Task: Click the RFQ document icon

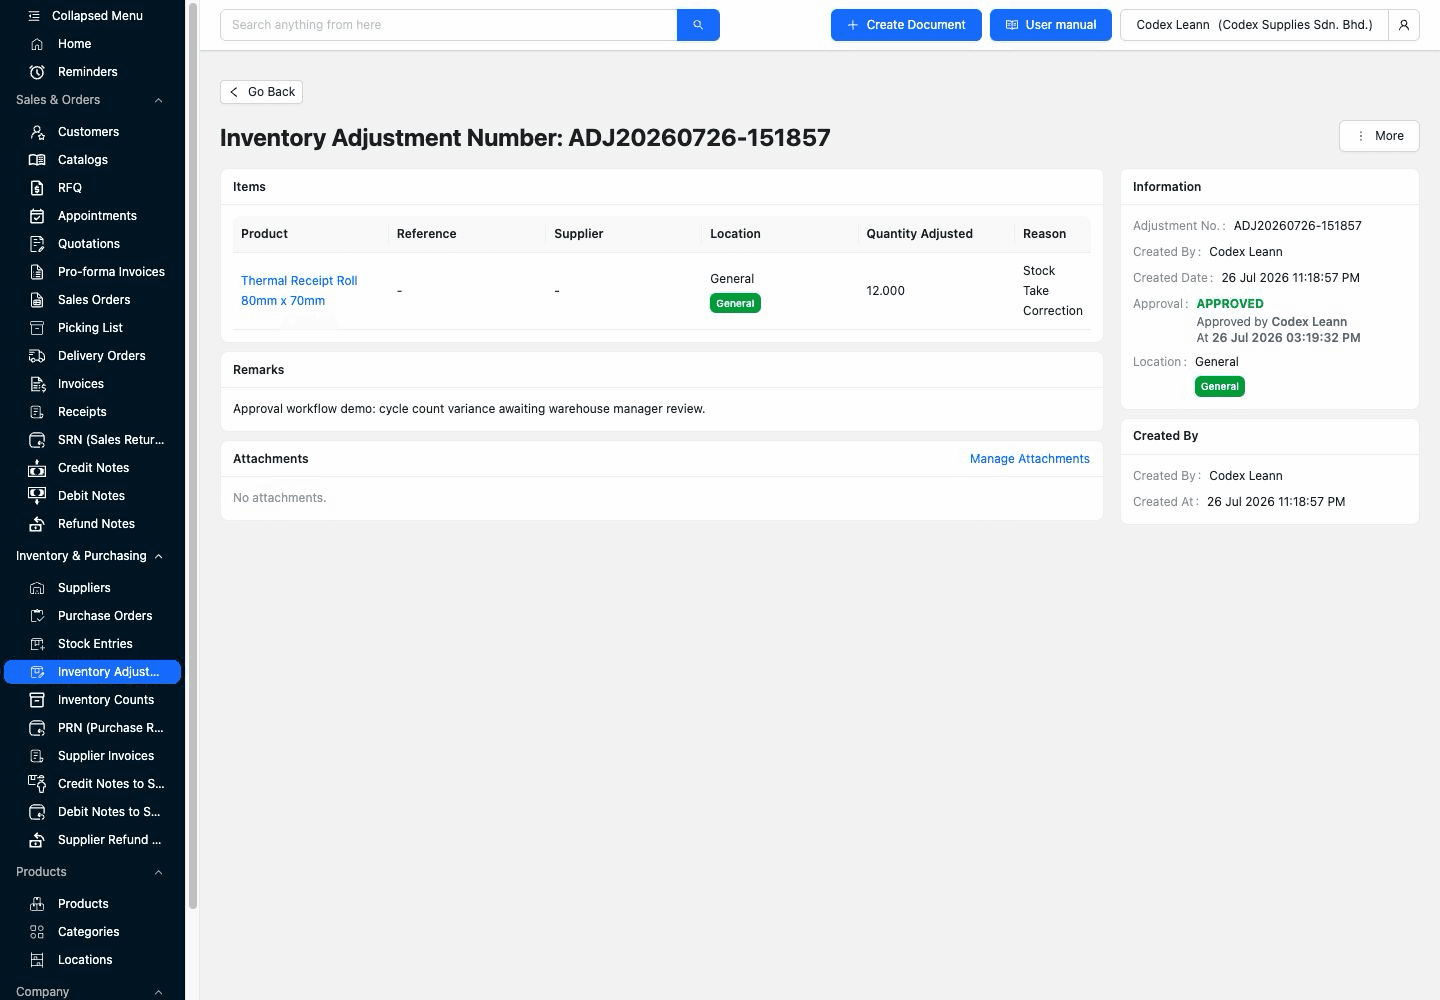Action: point(37,188)
